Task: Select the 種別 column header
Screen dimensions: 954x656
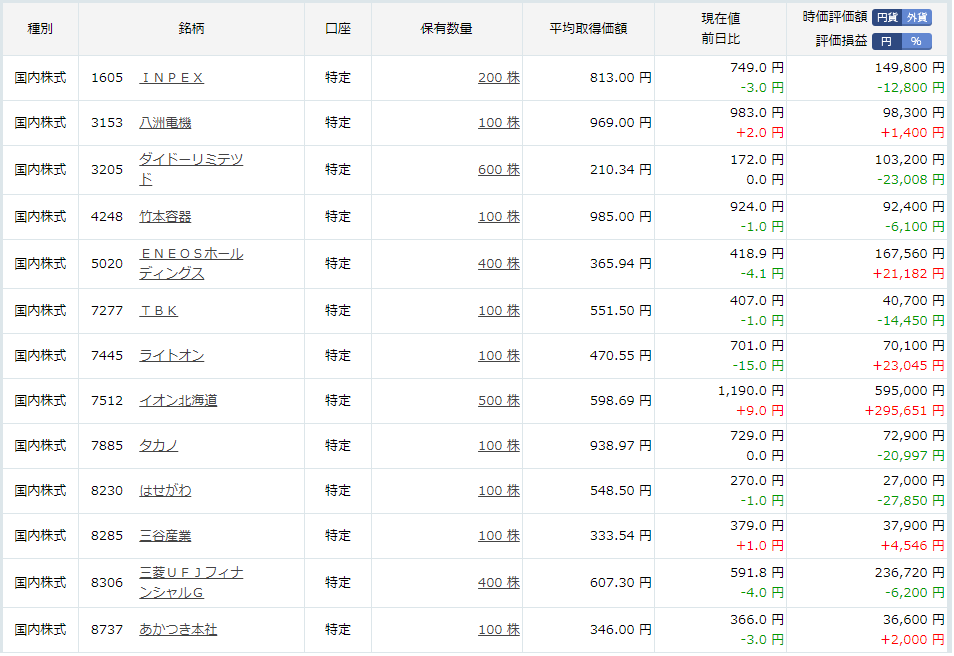Action: (40, 29)
